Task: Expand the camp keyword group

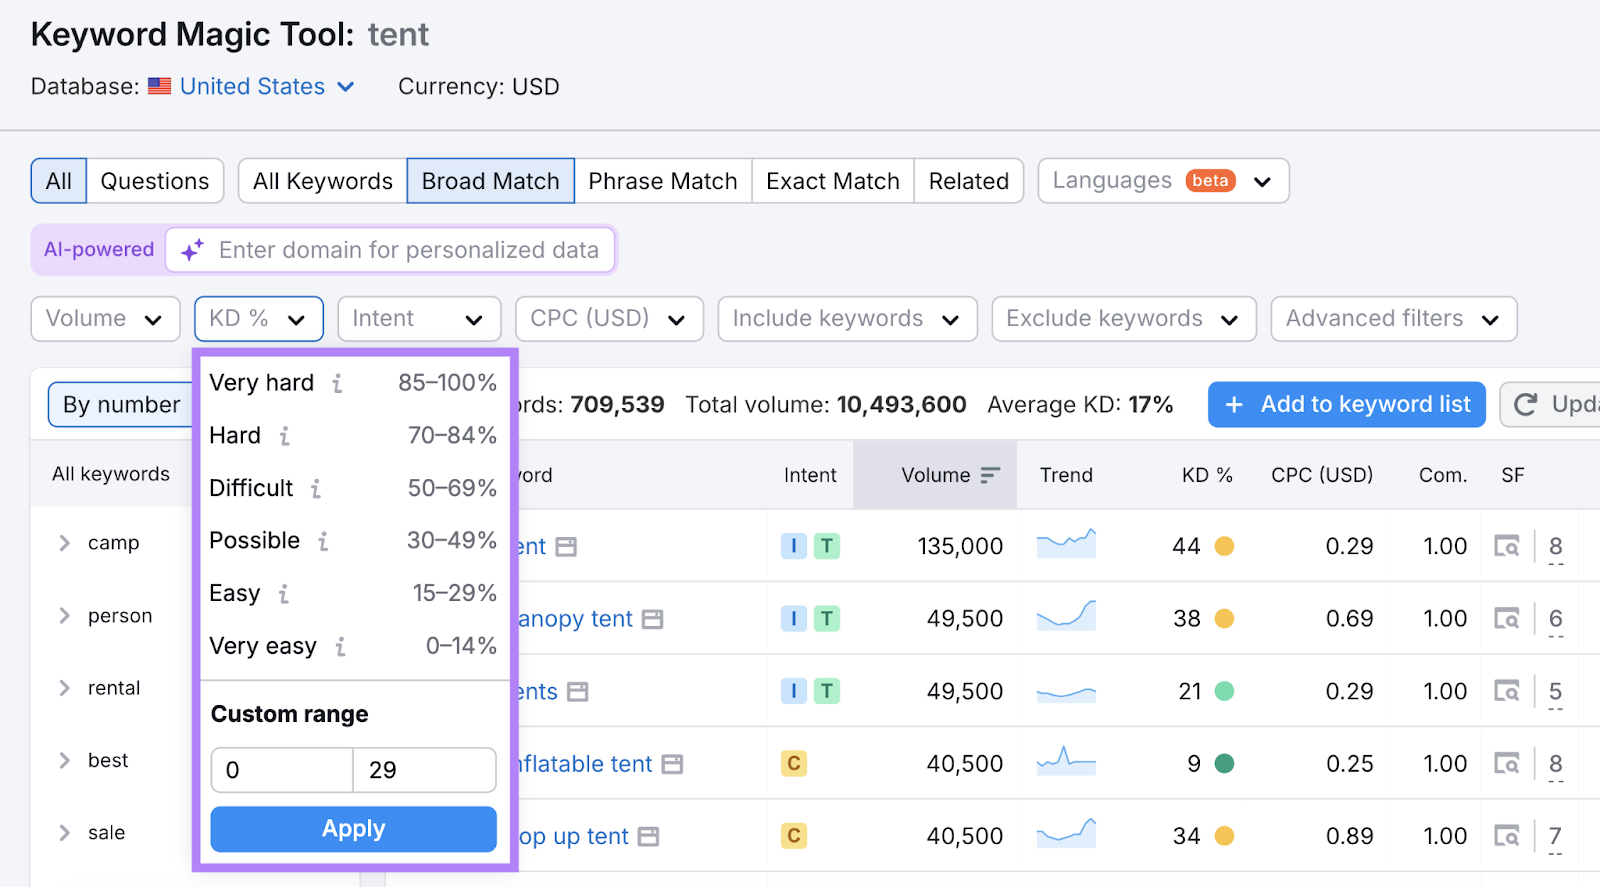Action: pos(65,543)
